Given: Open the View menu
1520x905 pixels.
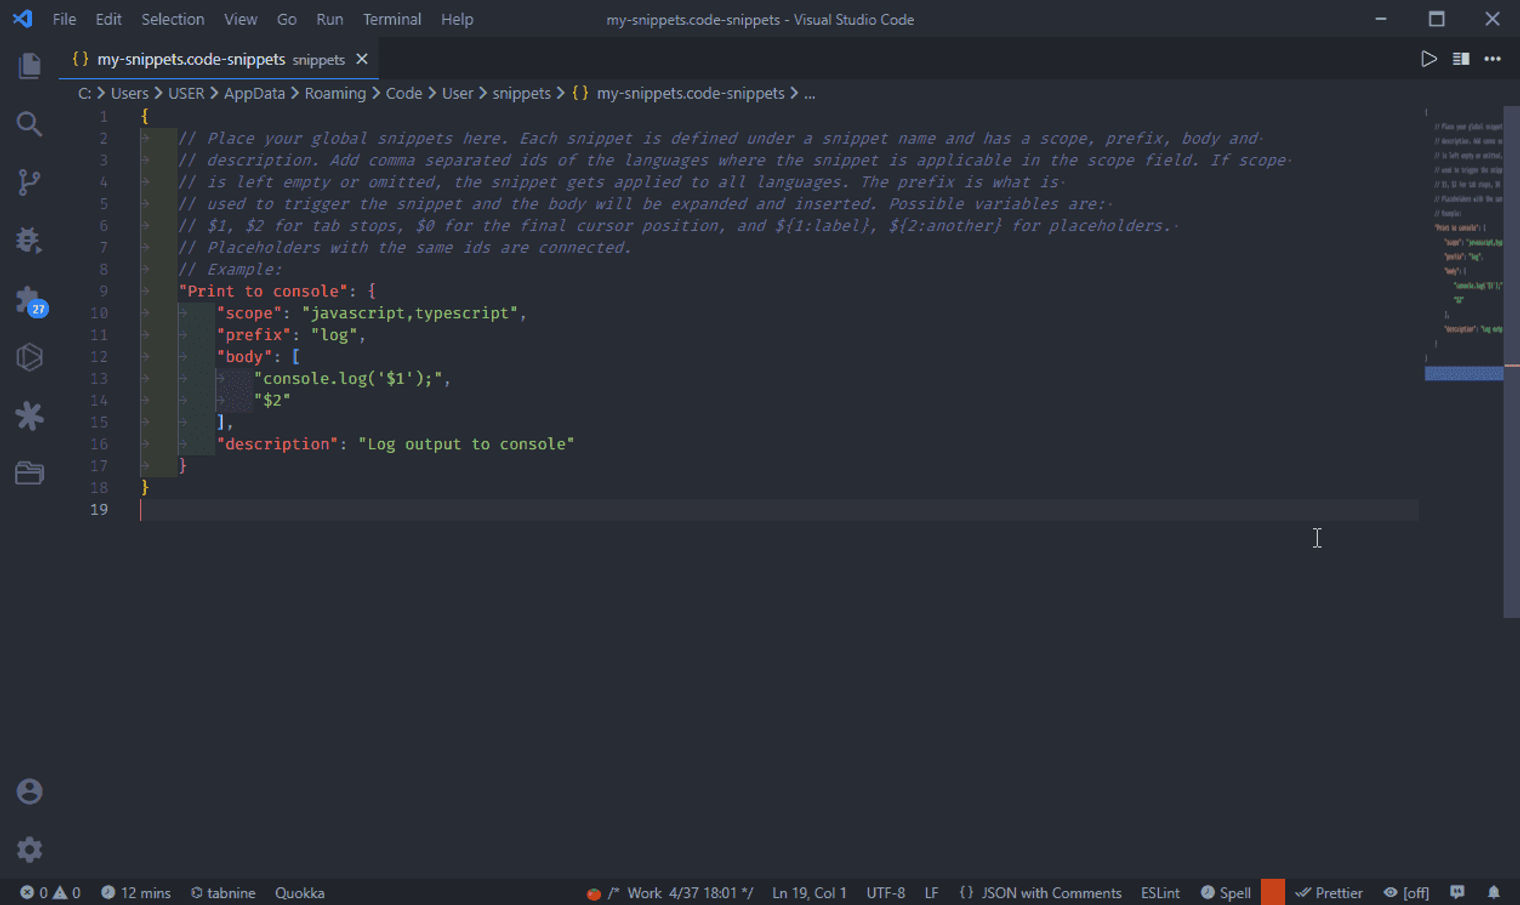Looking at the screenshot, I should click(x=240, y=19).
